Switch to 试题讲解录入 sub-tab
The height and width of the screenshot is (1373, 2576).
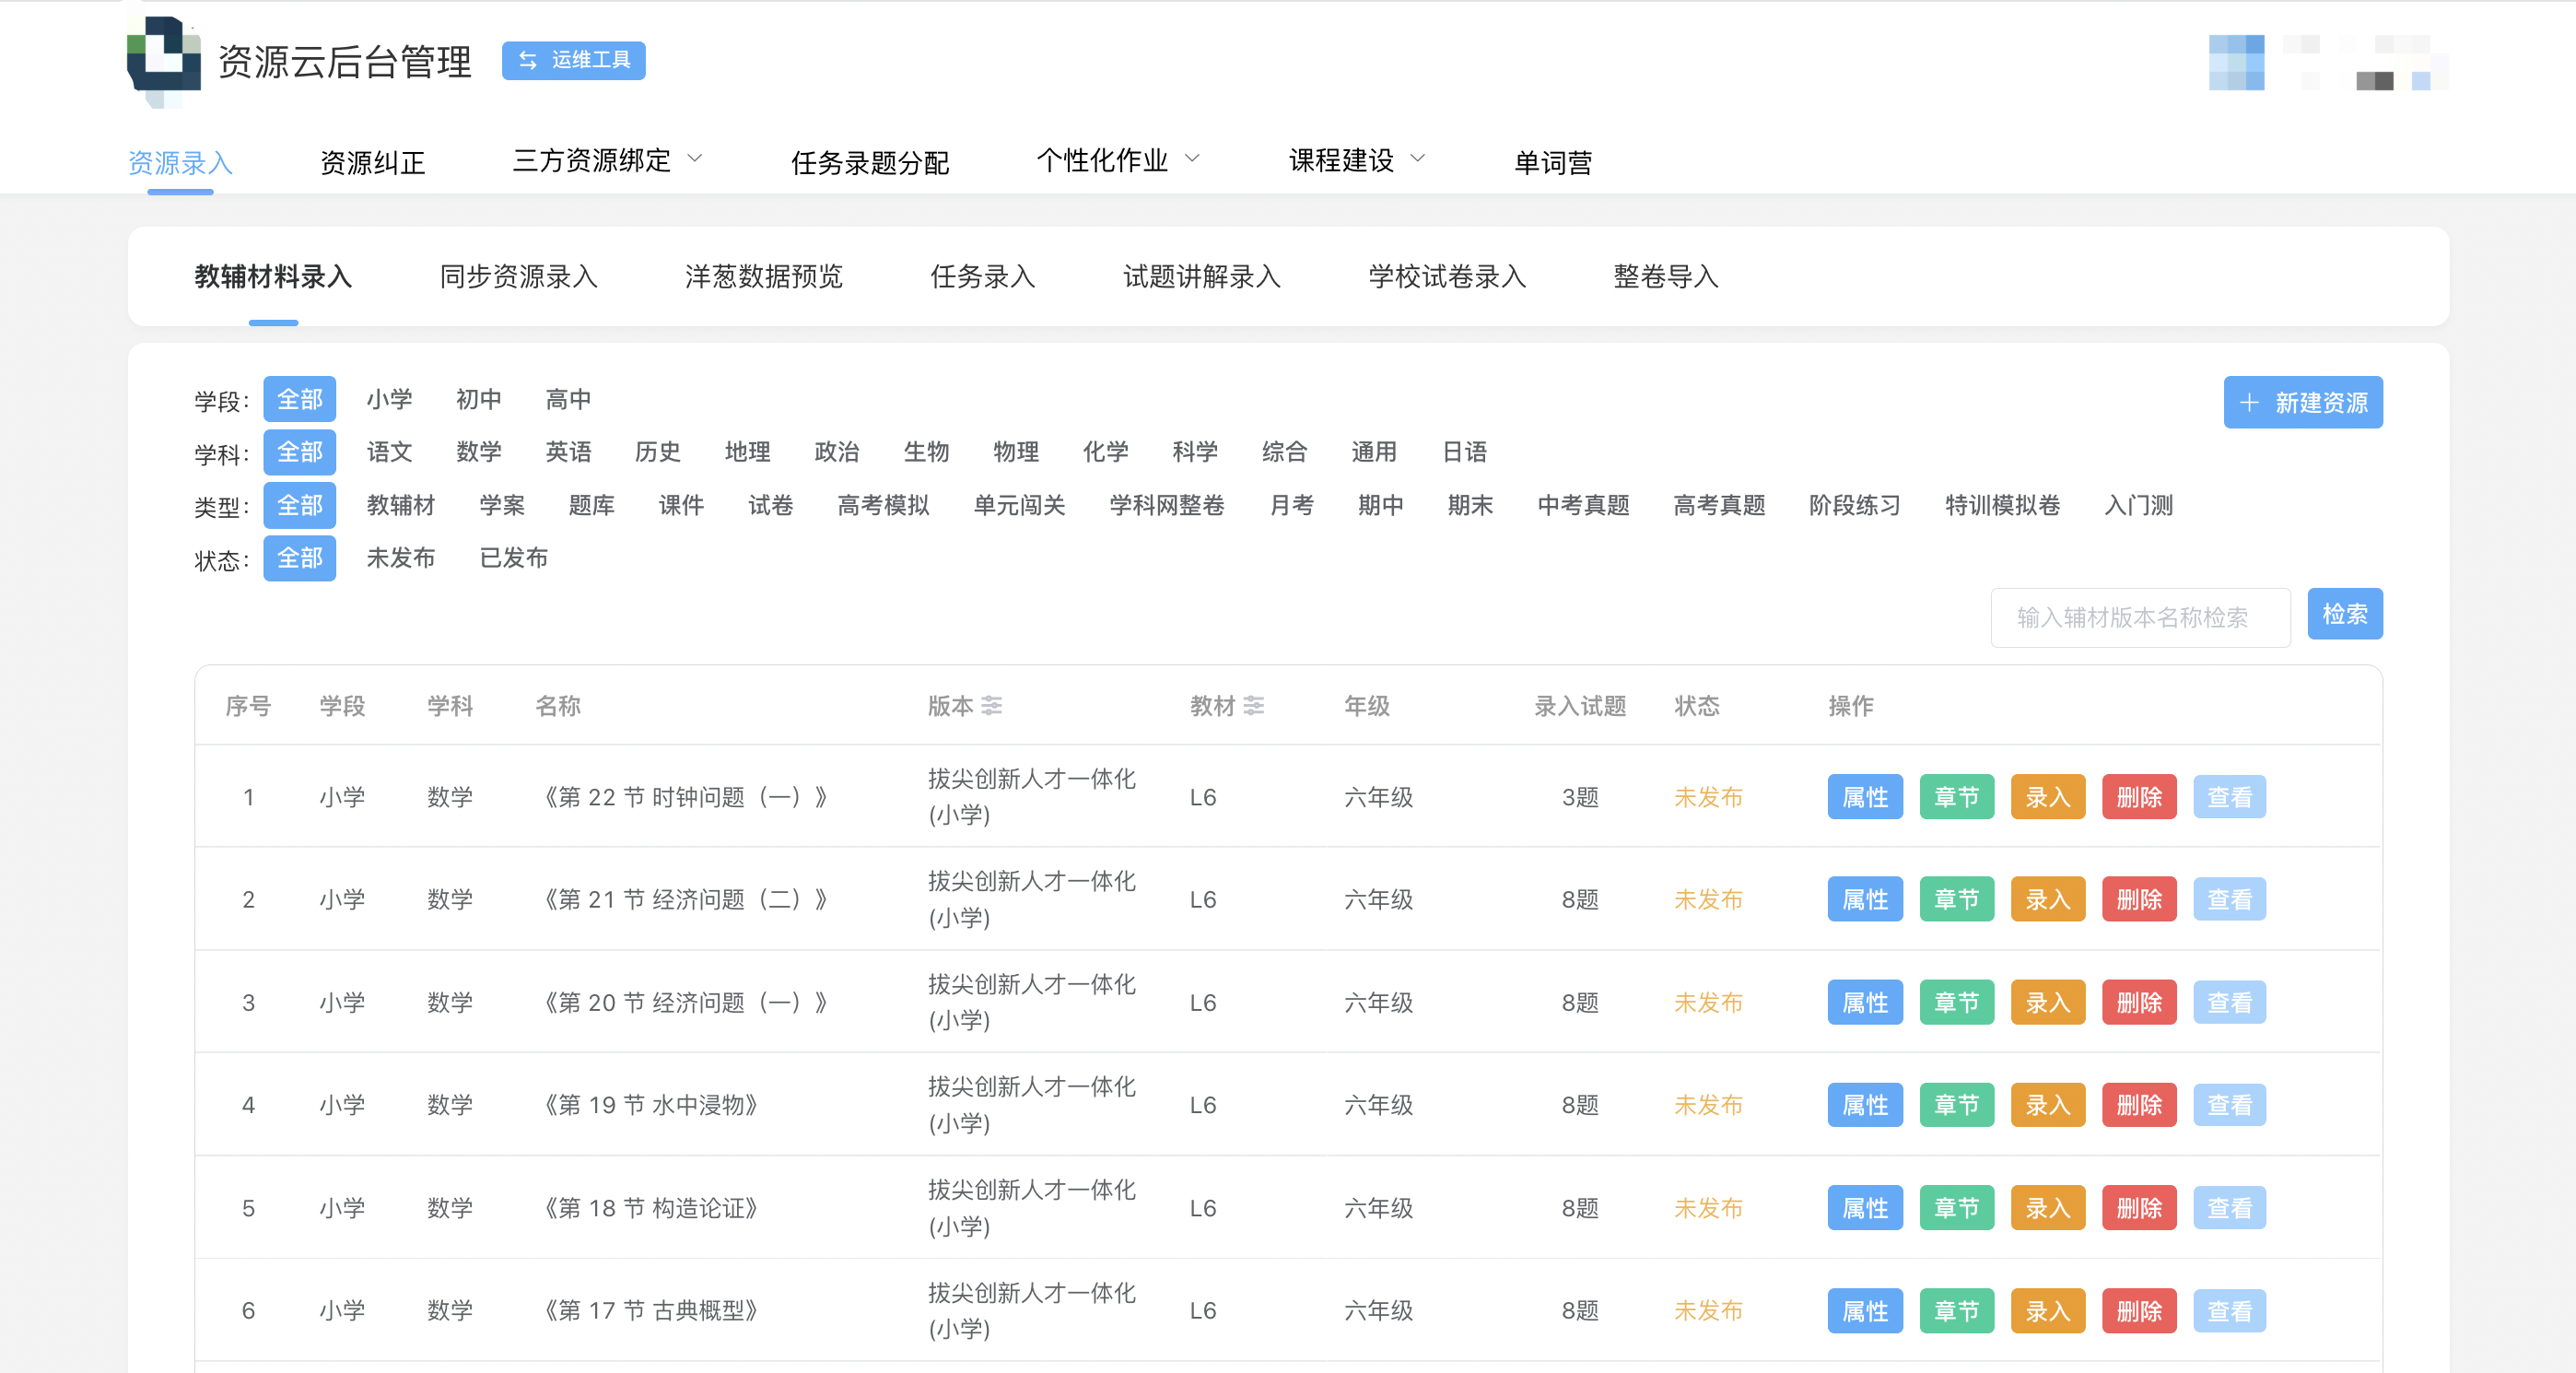pyautogui.click(x=1202, y=277)
